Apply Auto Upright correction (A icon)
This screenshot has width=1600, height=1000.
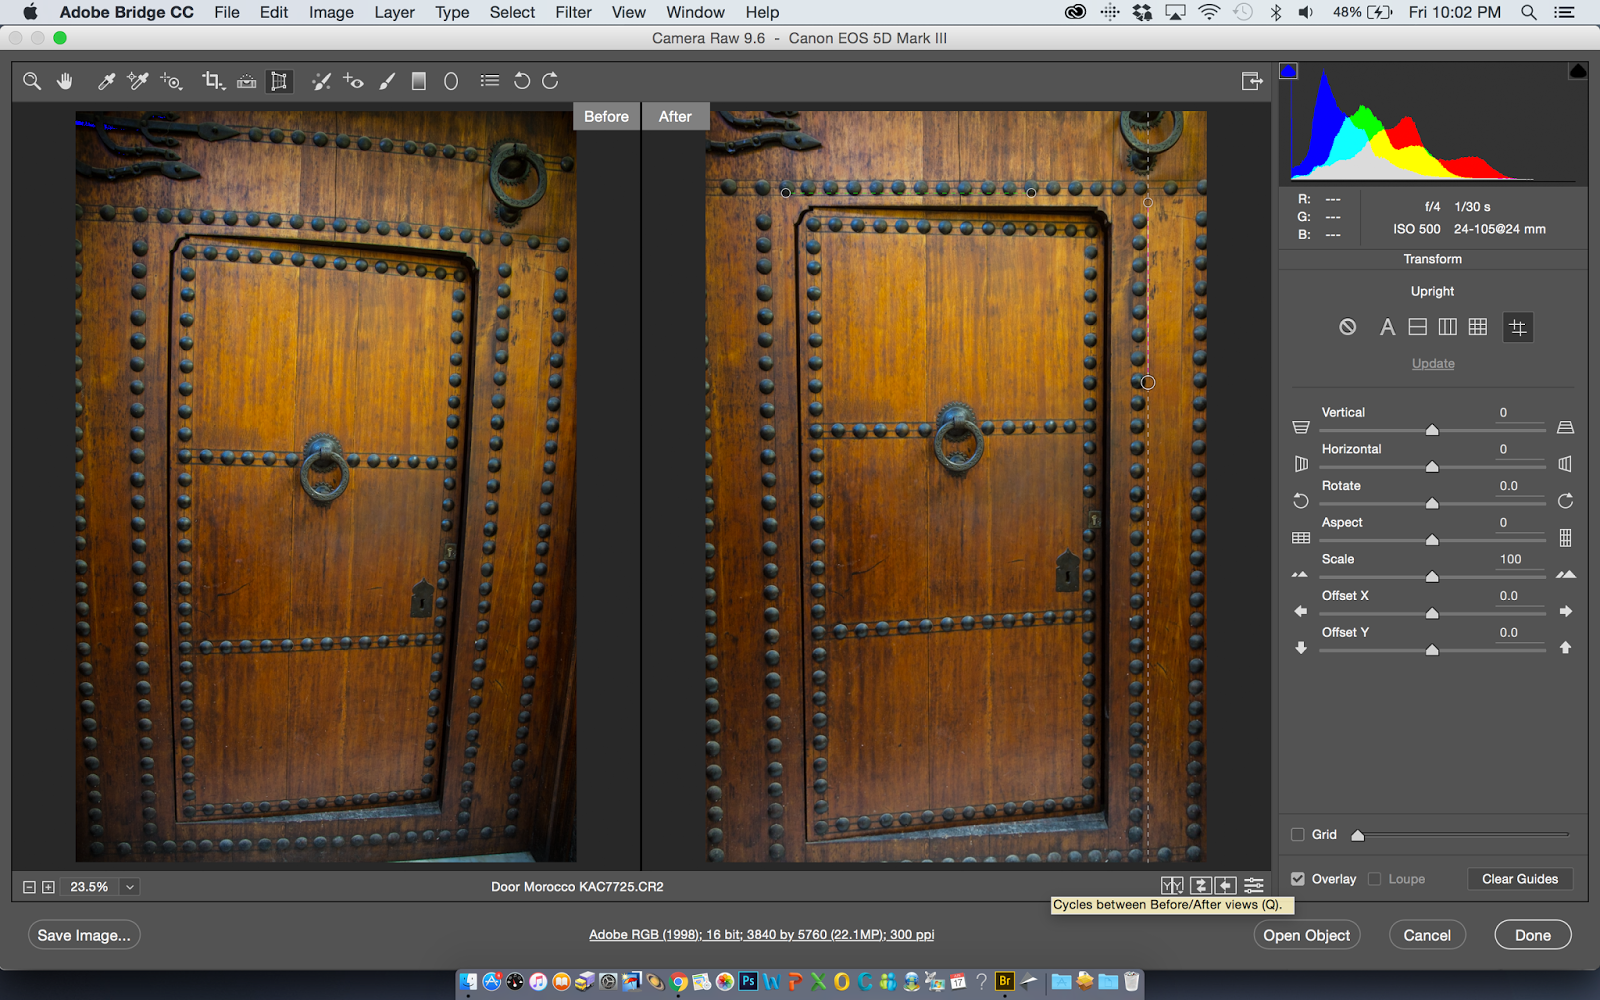click(x=1386, y=327)
